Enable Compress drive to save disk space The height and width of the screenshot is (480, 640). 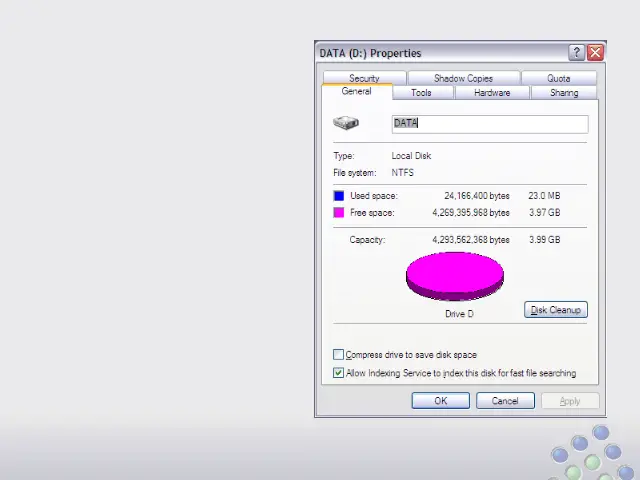tap(338, 354)
